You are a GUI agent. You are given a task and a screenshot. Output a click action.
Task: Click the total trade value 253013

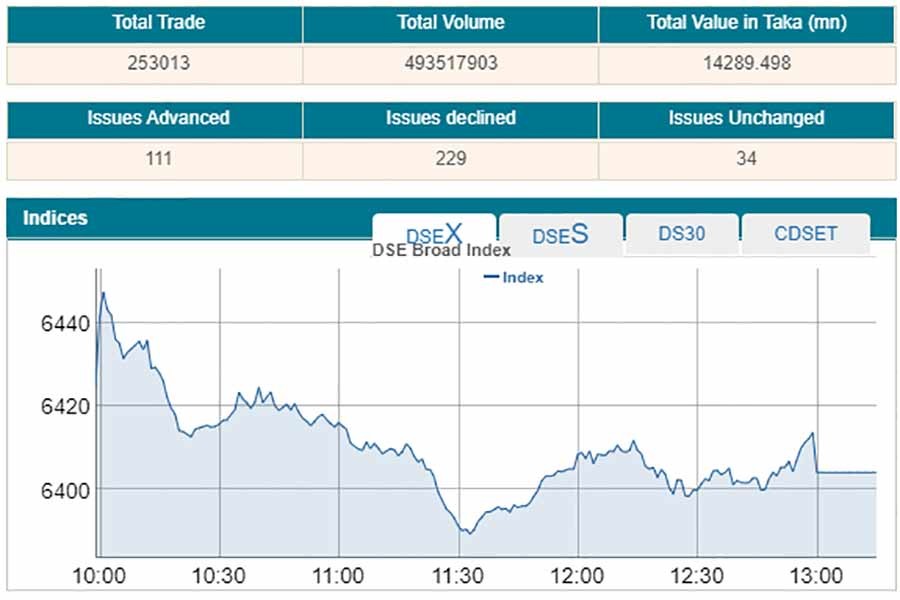pyautogui.click(x=154, y=63)
